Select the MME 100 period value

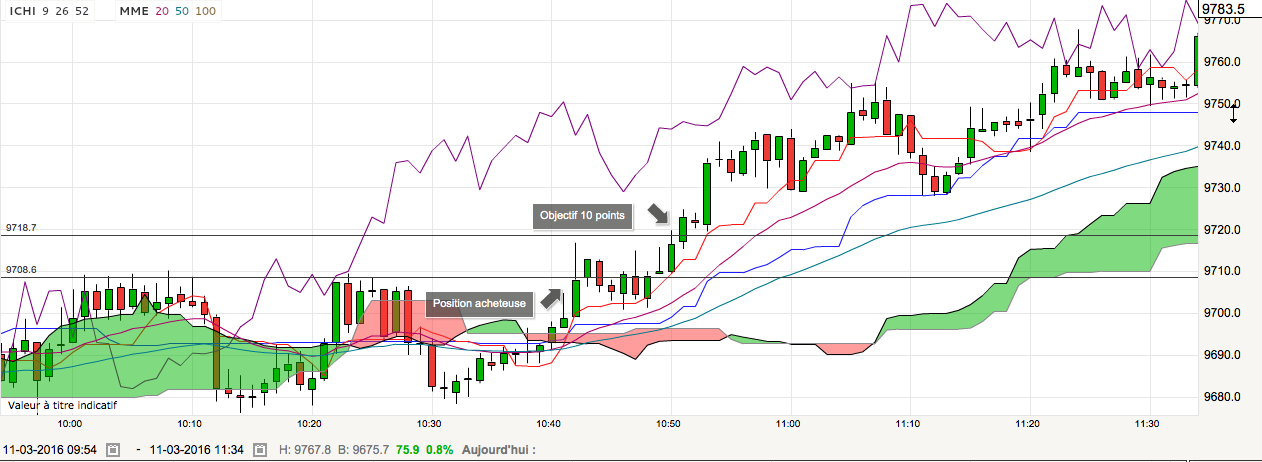click(206, 10)
